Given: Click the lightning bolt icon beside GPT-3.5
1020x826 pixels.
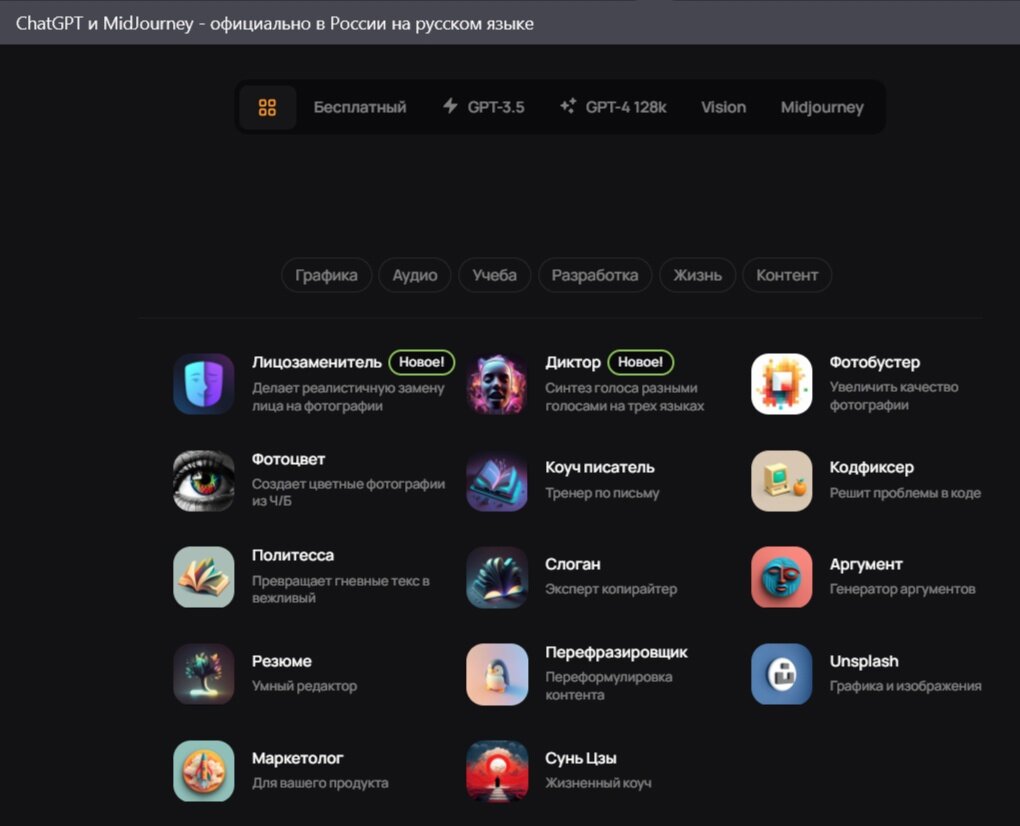Looking at the screenshot, I should pos(450,106).
